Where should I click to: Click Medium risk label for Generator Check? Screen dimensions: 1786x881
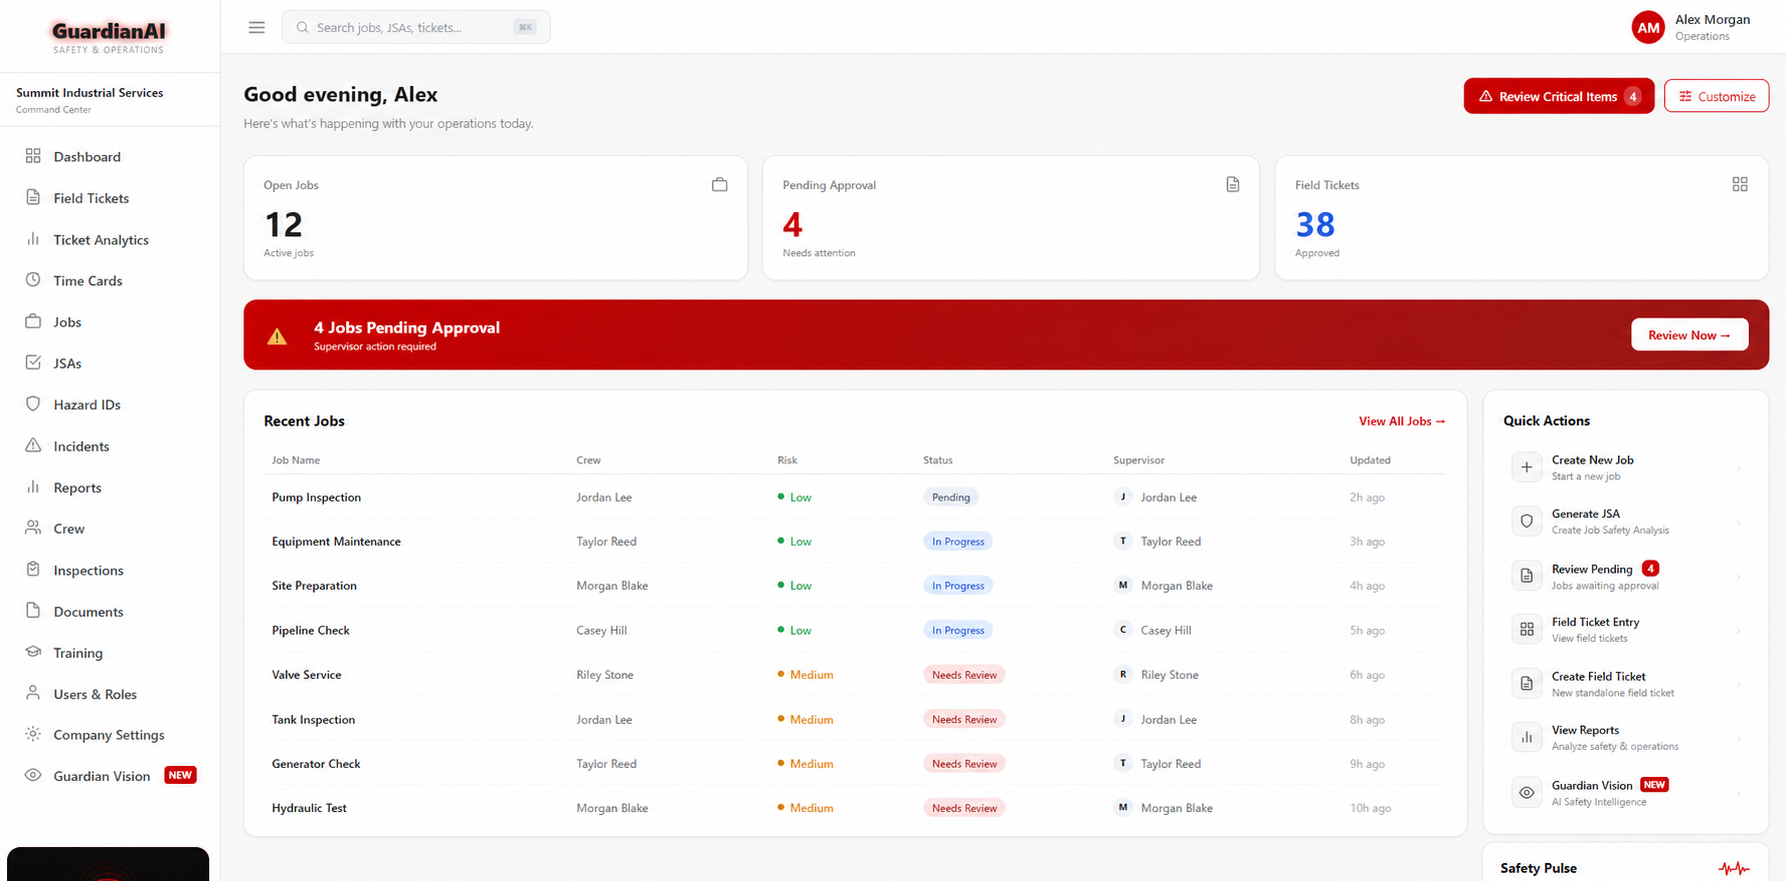point(805,763)
